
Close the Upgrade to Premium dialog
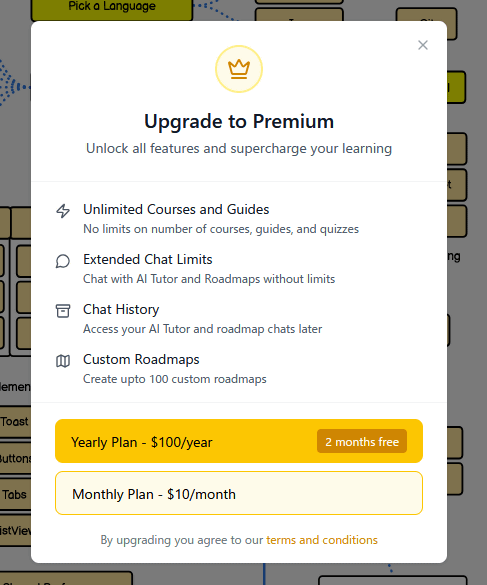point(422,45)
